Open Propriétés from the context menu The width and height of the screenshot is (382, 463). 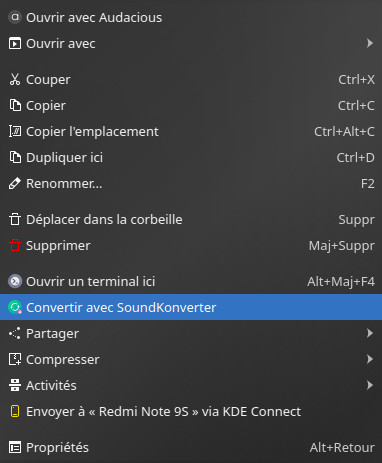click(x=191, y=447)
